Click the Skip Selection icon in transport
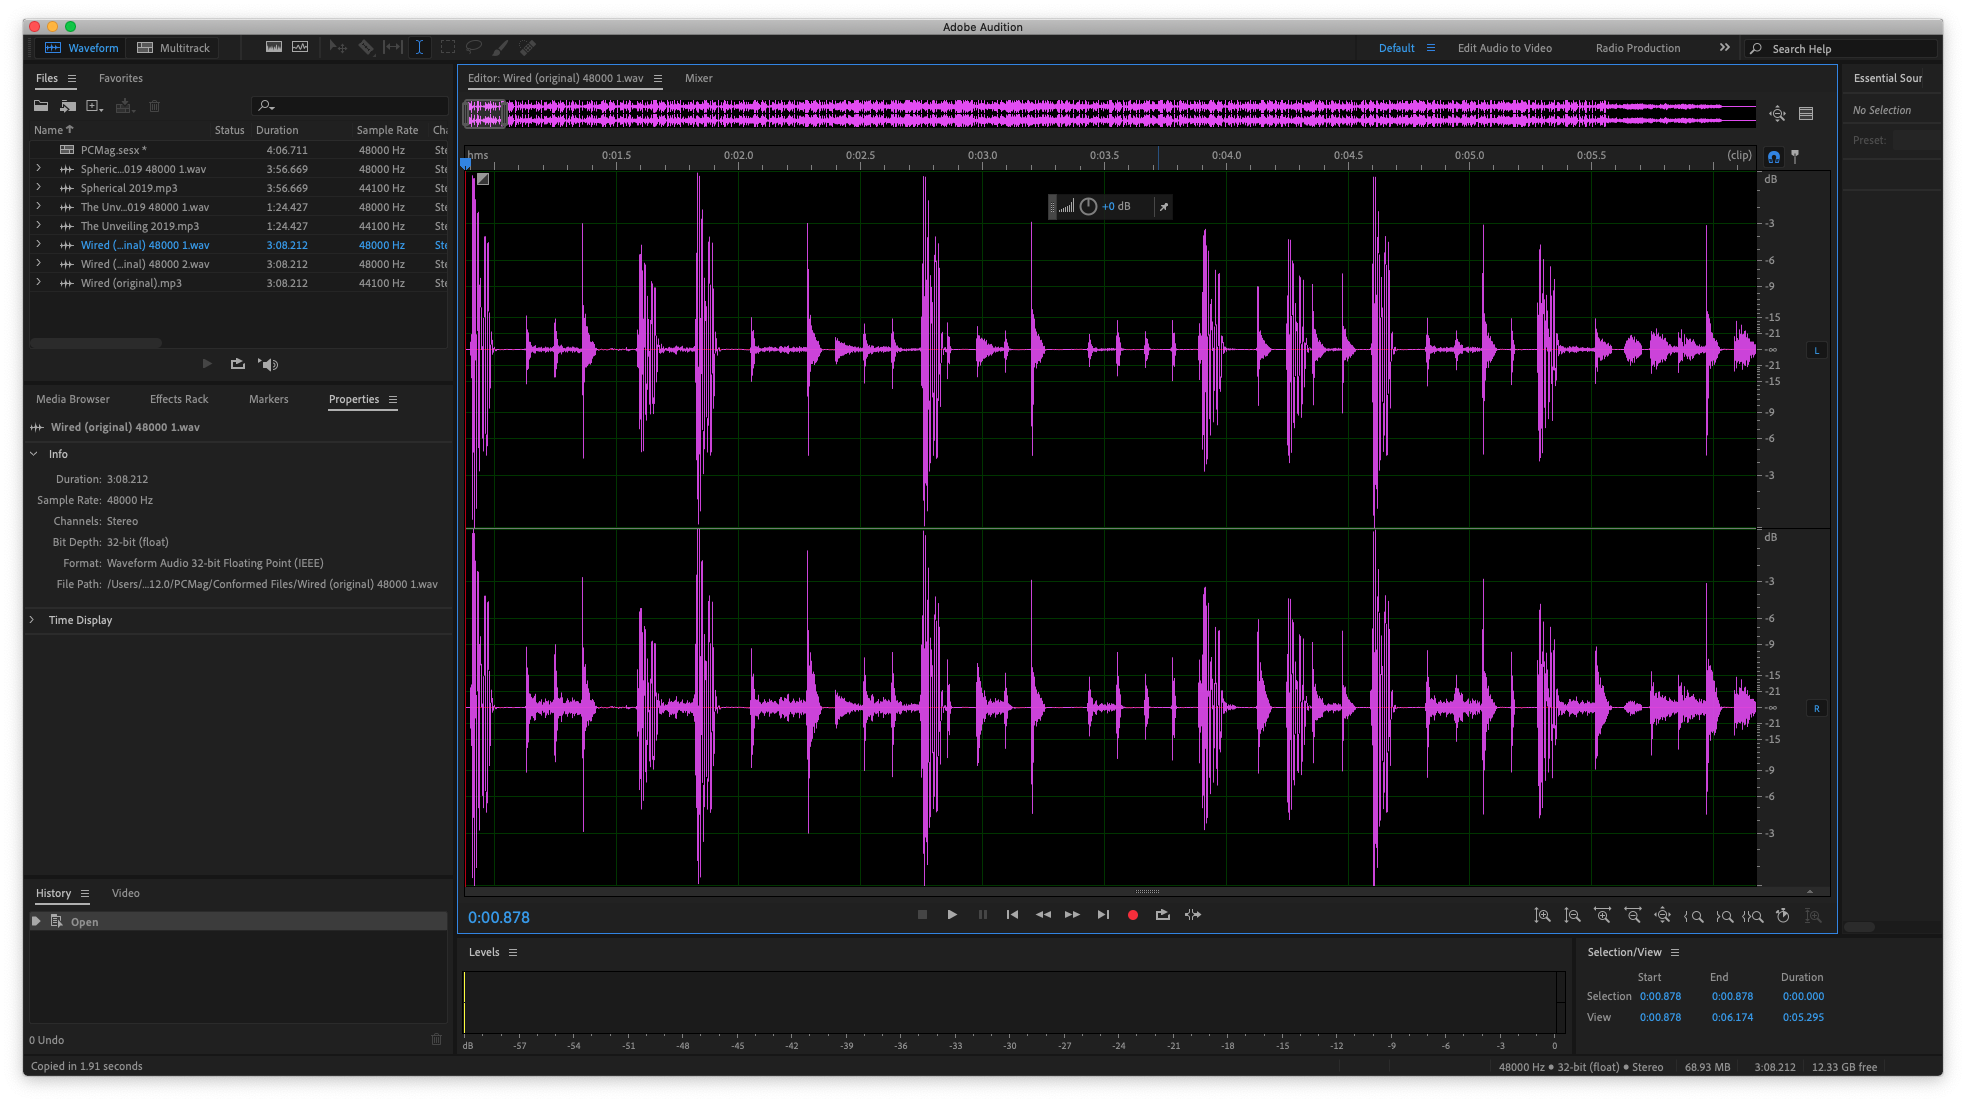Screen dimensions: 1966x1103 1193,915
